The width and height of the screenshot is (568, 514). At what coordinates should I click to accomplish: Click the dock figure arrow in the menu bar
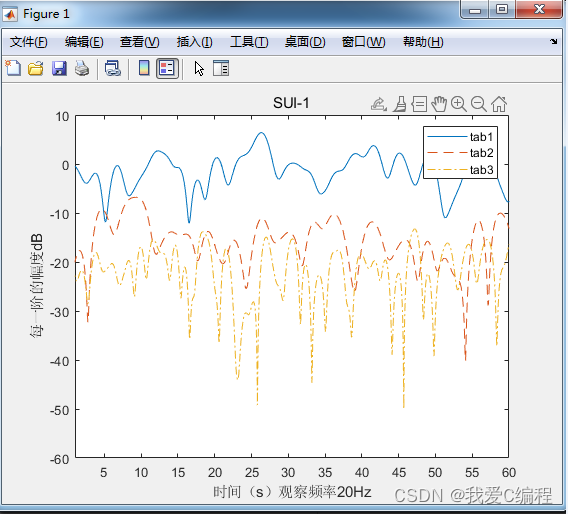[x=554, y=41]
